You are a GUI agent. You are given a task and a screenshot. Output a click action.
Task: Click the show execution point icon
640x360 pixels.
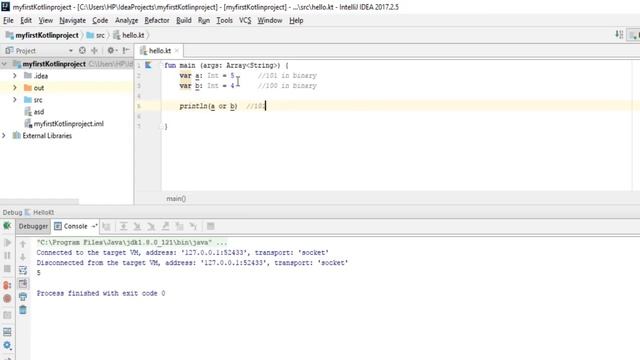pyautogui.click(x=107, y=226)
